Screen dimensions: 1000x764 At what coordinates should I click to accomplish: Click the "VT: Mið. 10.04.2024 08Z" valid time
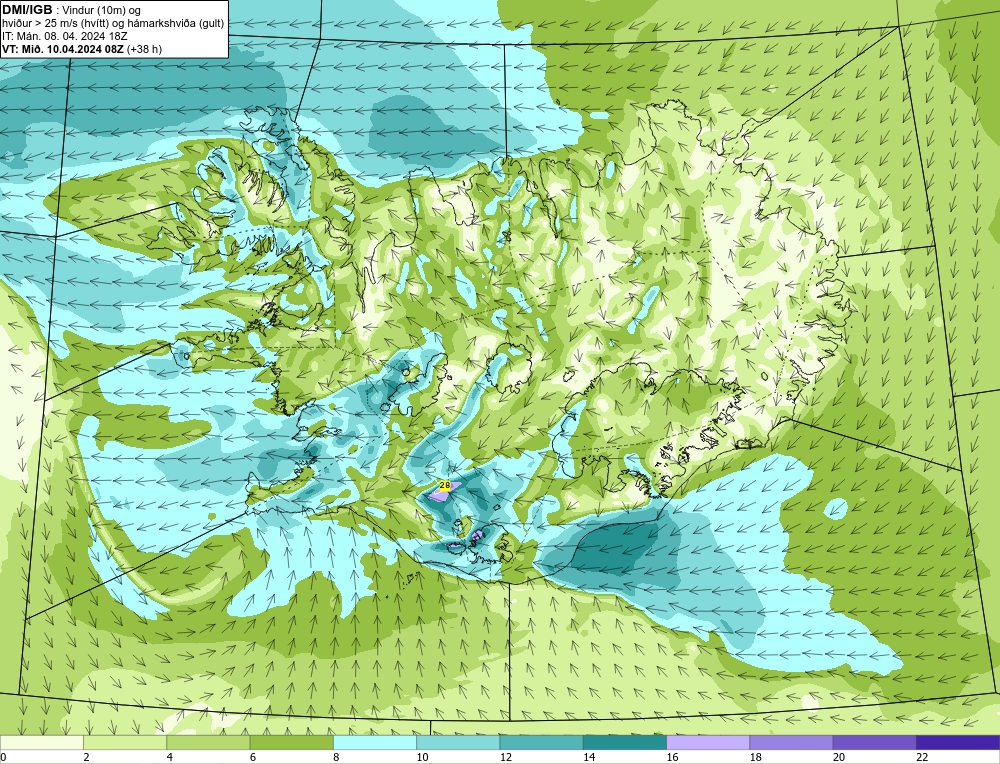(63, 49)
